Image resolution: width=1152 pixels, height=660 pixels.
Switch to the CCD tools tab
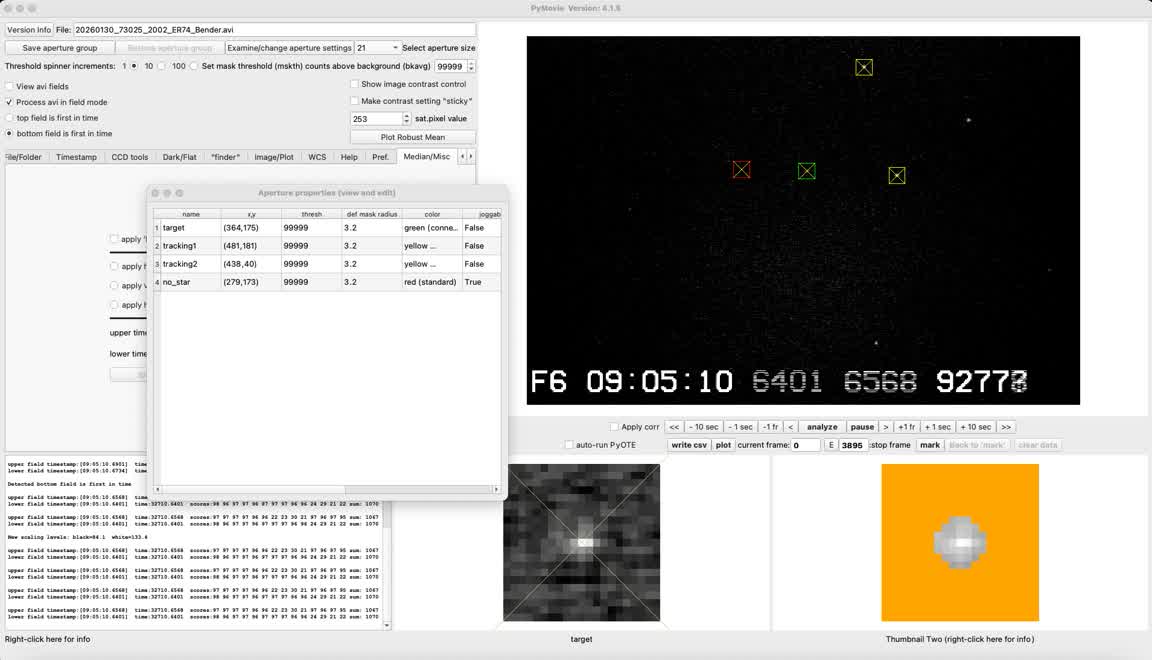point(129,157)
